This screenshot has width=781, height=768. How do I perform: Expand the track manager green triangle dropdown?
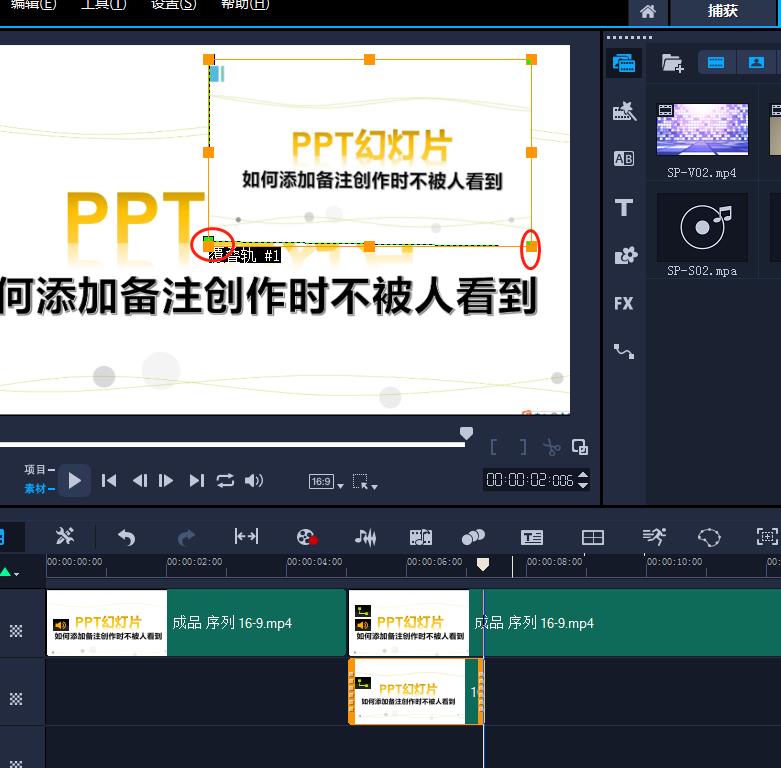pos(9,572)
